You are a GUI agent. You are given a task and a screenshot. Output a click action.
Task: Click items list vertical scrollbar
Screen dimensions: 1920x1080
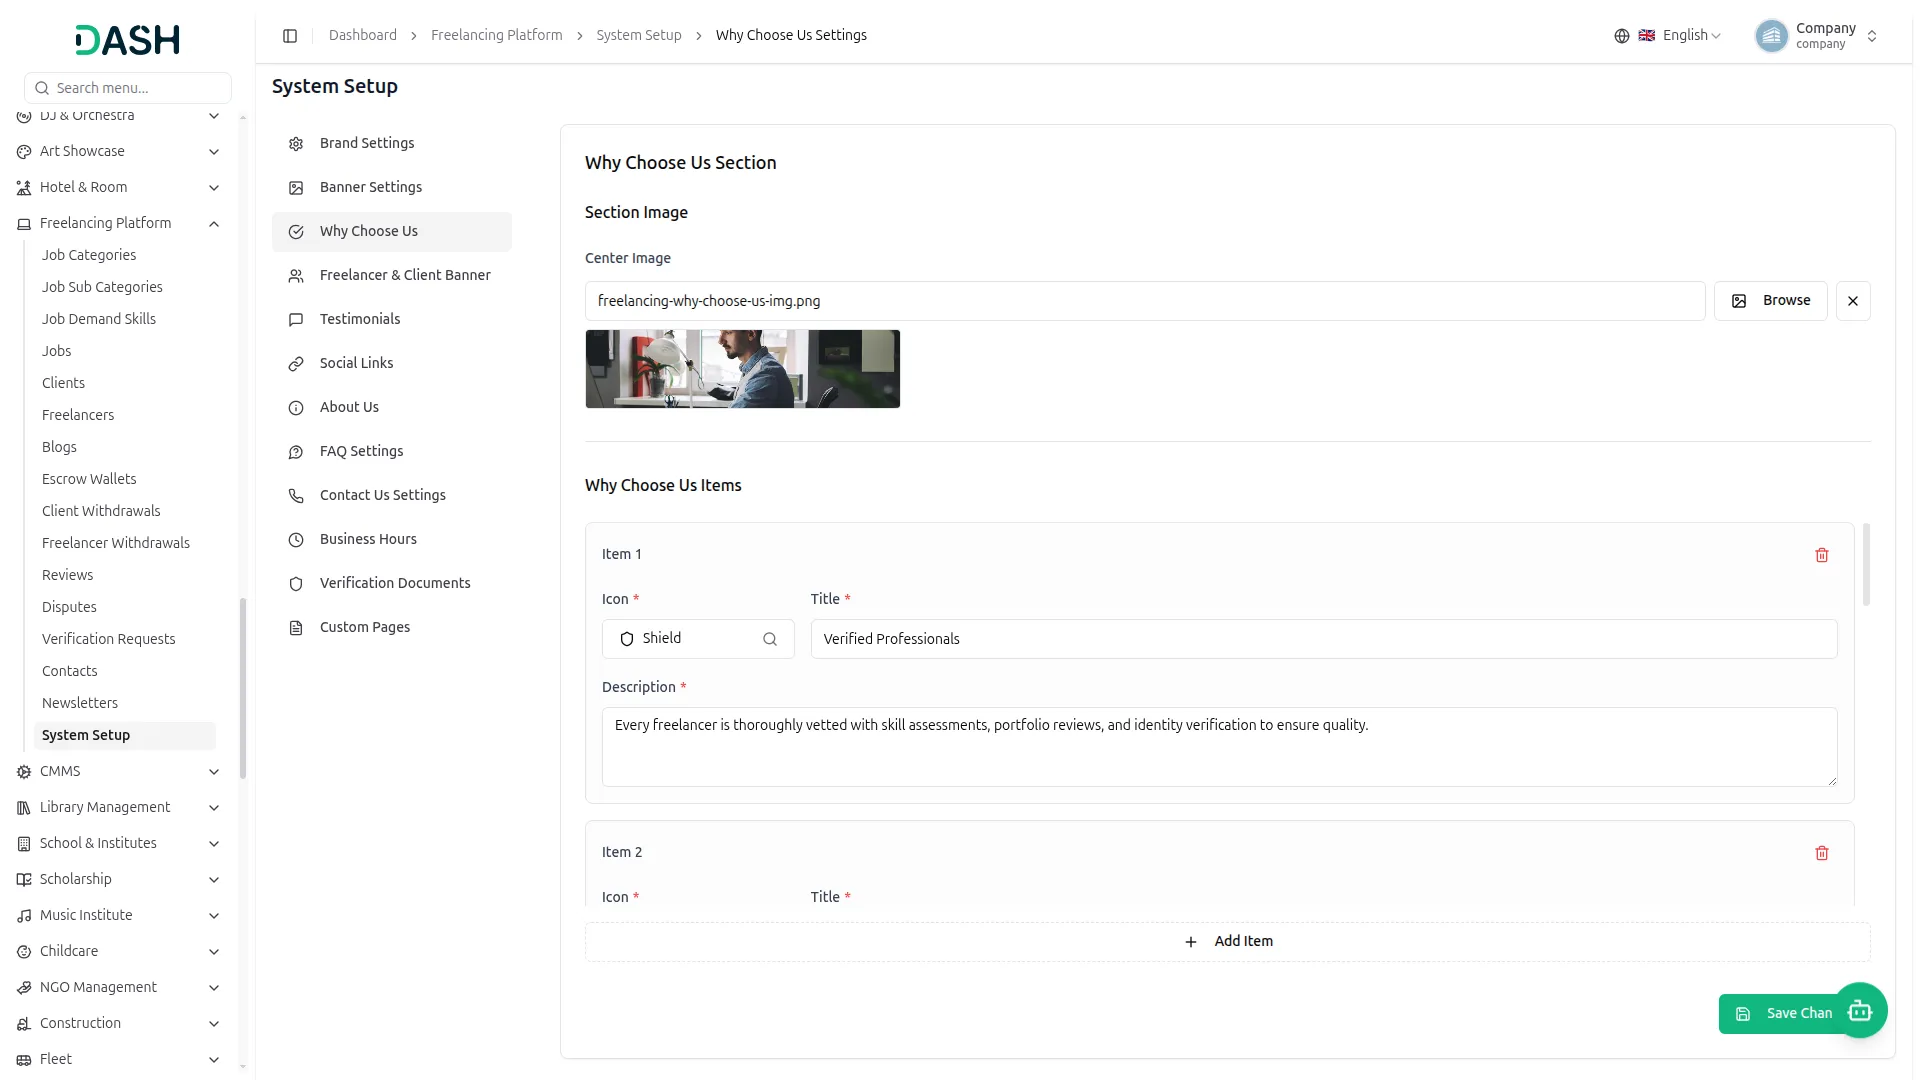pos(1866,564)
